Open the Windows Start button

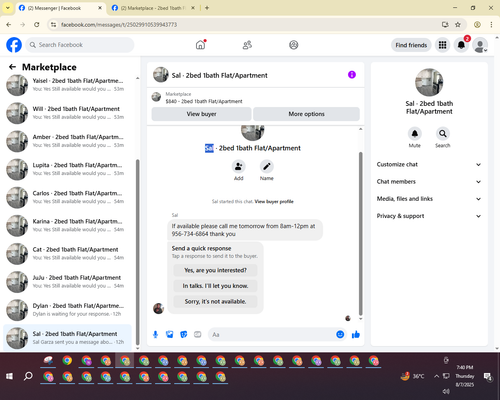(x=9, y=376)
